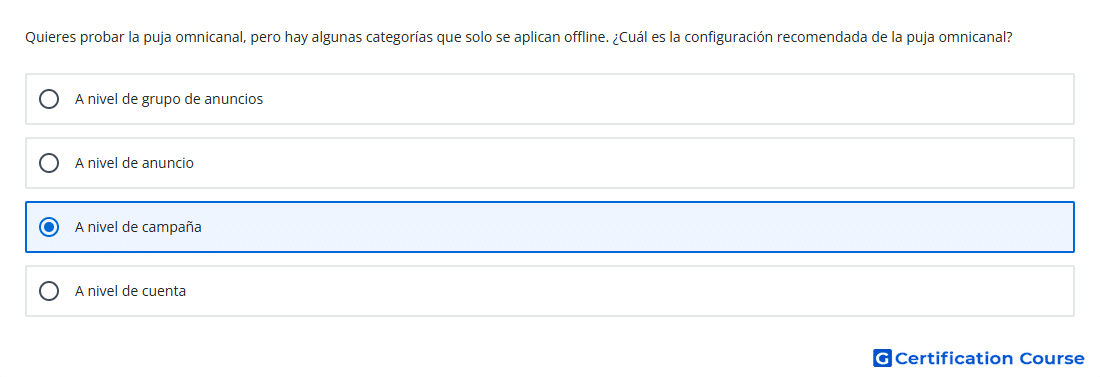Click empty space in grupo de anuncios option box
The height and width of the screenshot is (377, 1100).
[x=666, y=99]
